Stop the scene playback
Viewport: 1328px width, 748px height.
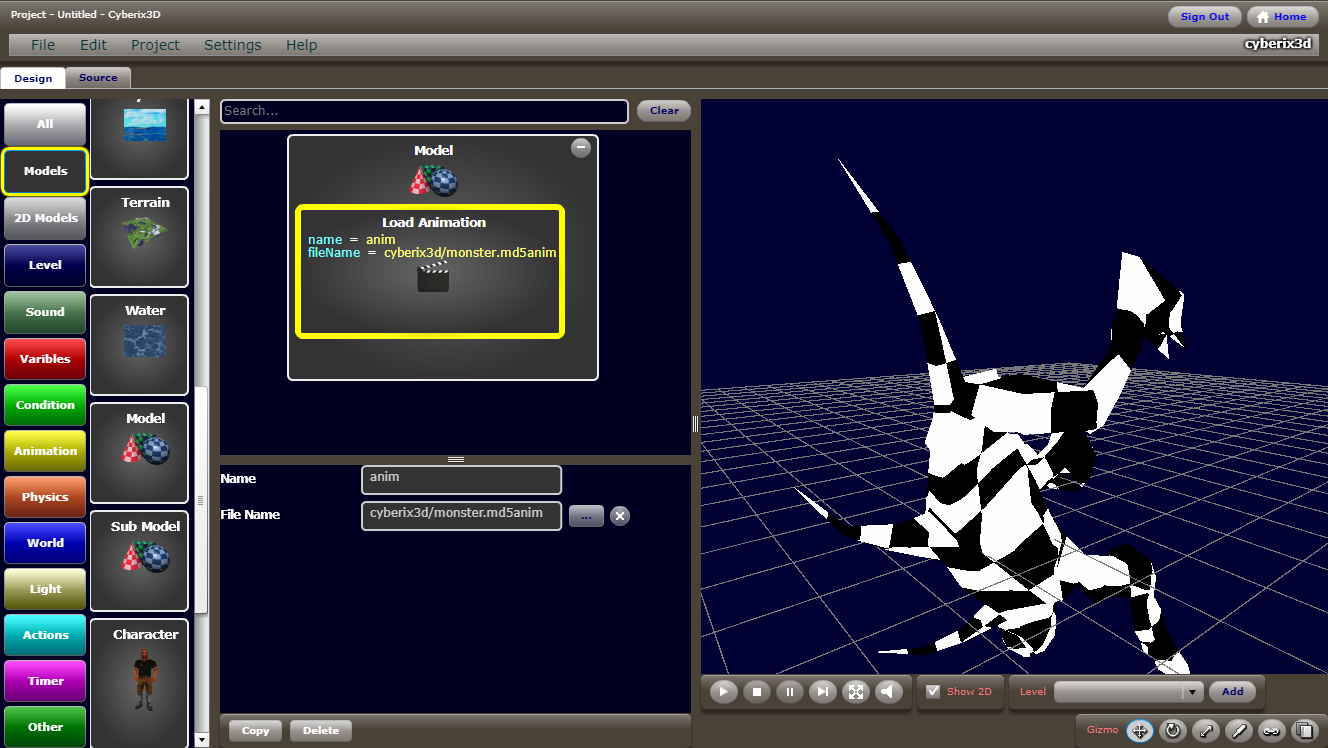coord(757,691)
